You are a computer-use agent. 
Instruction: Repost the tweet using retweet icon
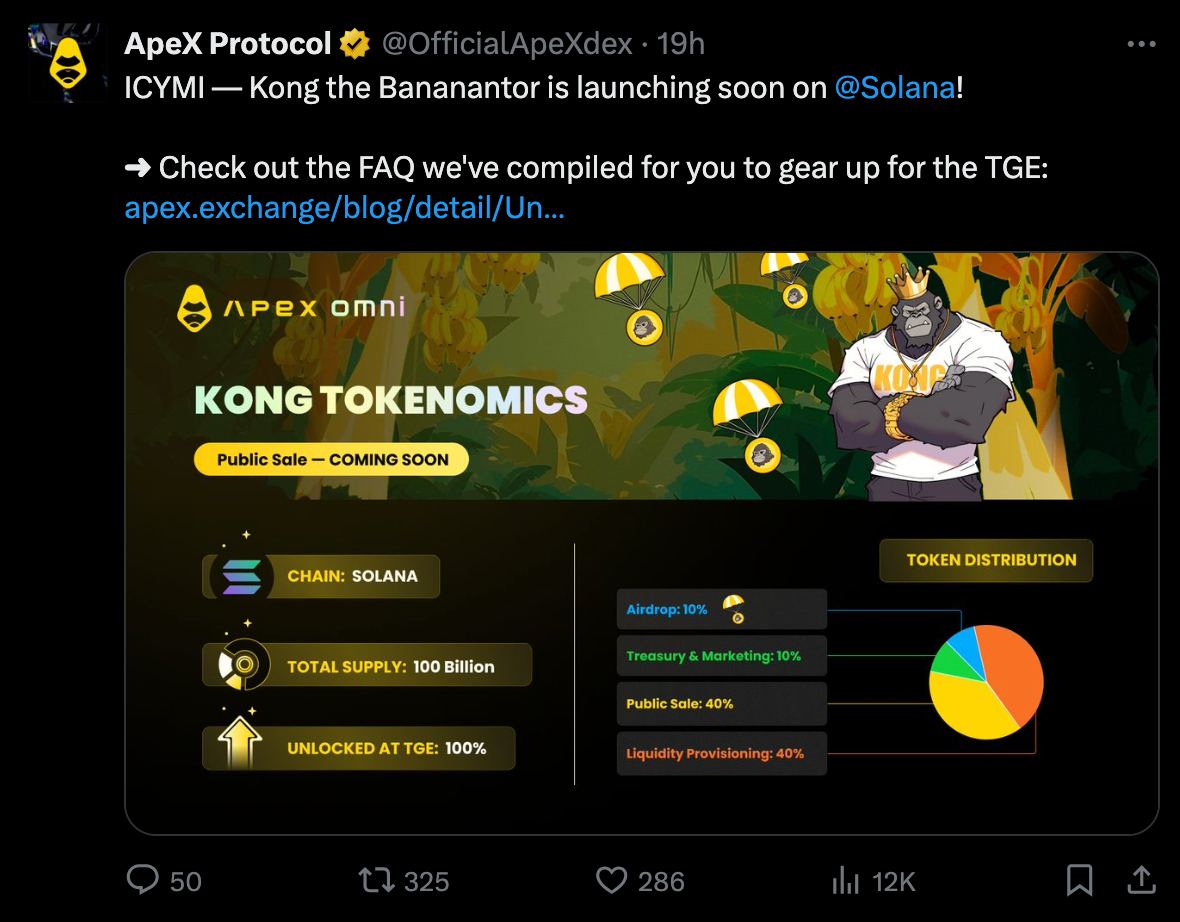click(x=376, y=880)
